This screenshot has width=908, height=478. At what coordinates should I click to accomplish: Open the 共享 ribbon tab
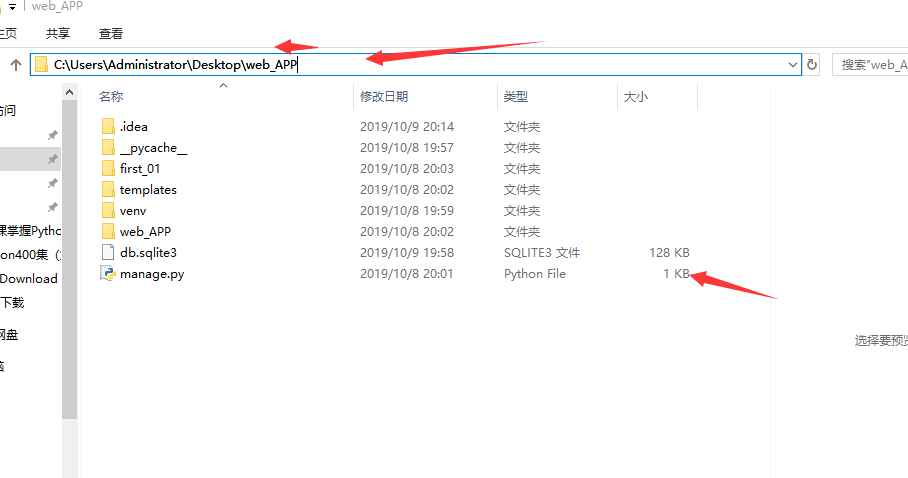pyautogui.click(x=58, y=34)
